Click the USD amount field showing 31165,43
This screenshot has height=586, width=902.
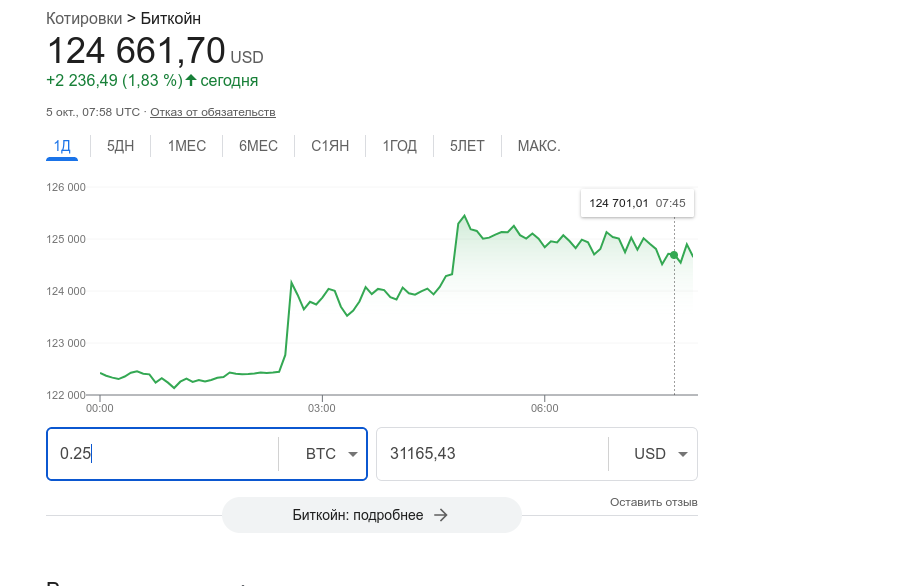click(x=490, y=454)
